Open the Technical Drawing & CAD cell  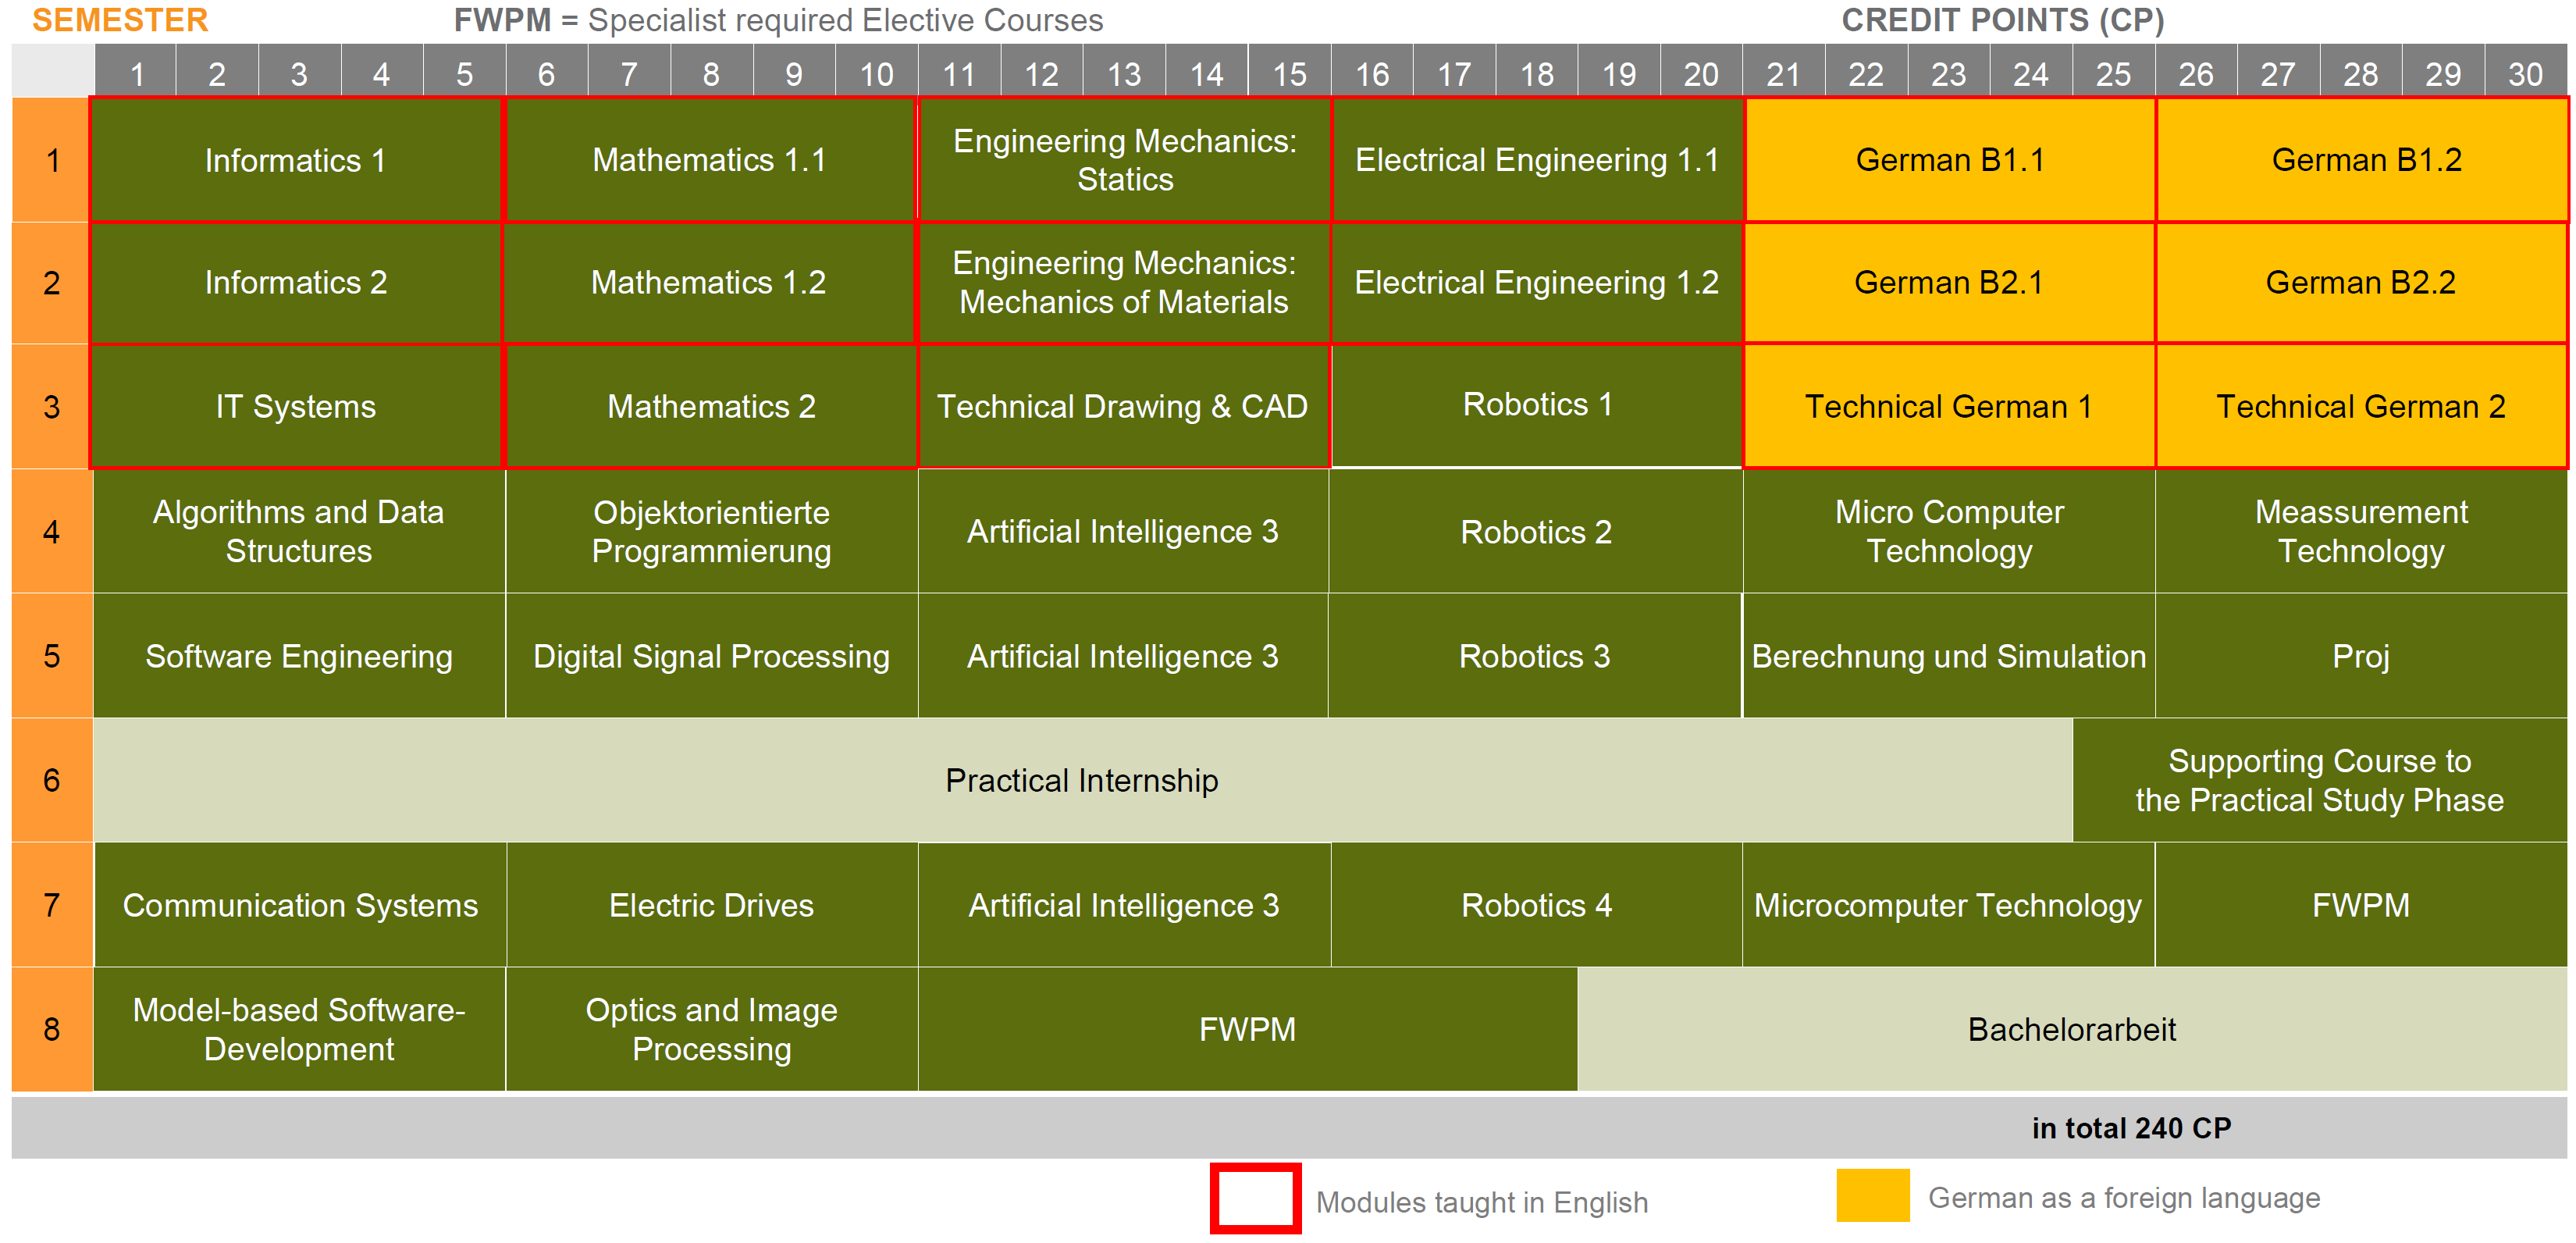pos(1123,406)
